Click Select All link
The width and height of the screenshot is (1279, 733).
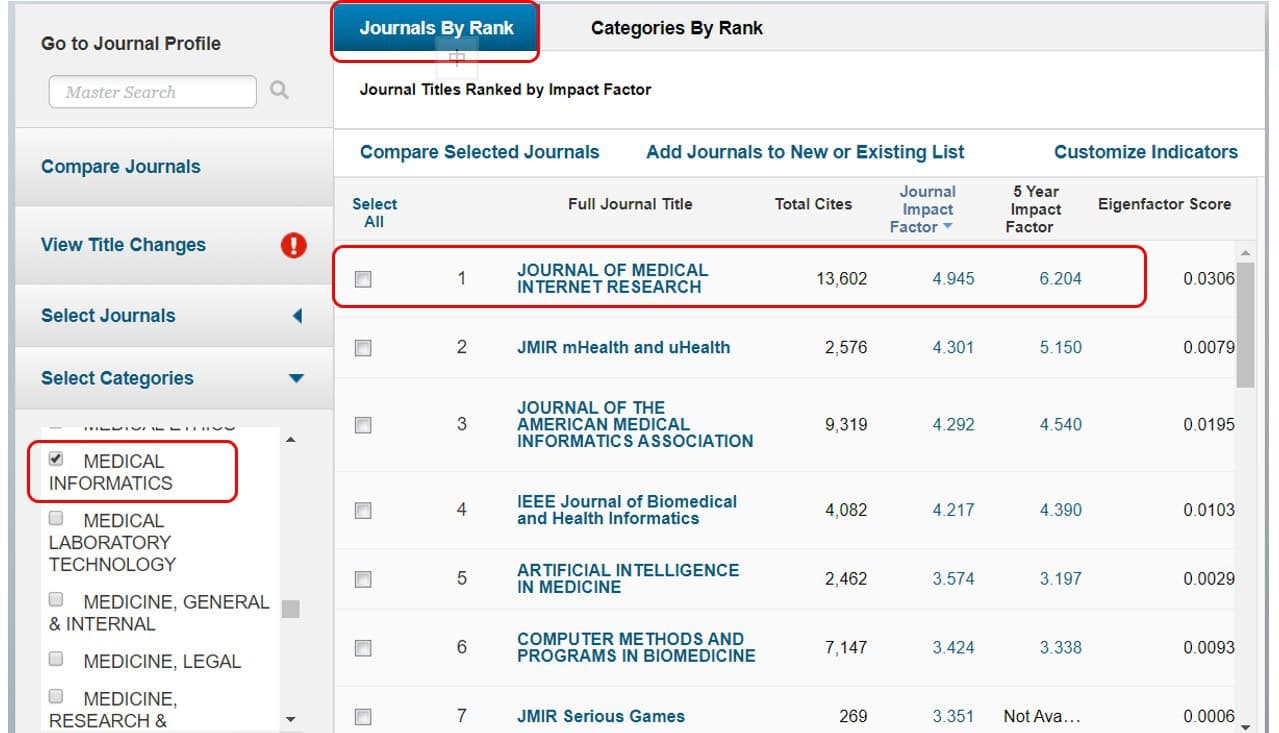pos(374,213)
